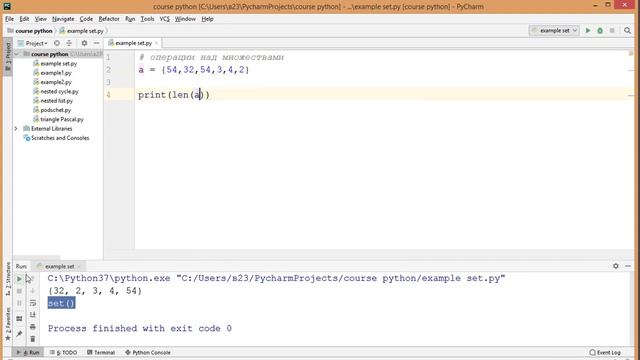Print the Run console output
The image size is (640, 360).
[x=33, y=327]
